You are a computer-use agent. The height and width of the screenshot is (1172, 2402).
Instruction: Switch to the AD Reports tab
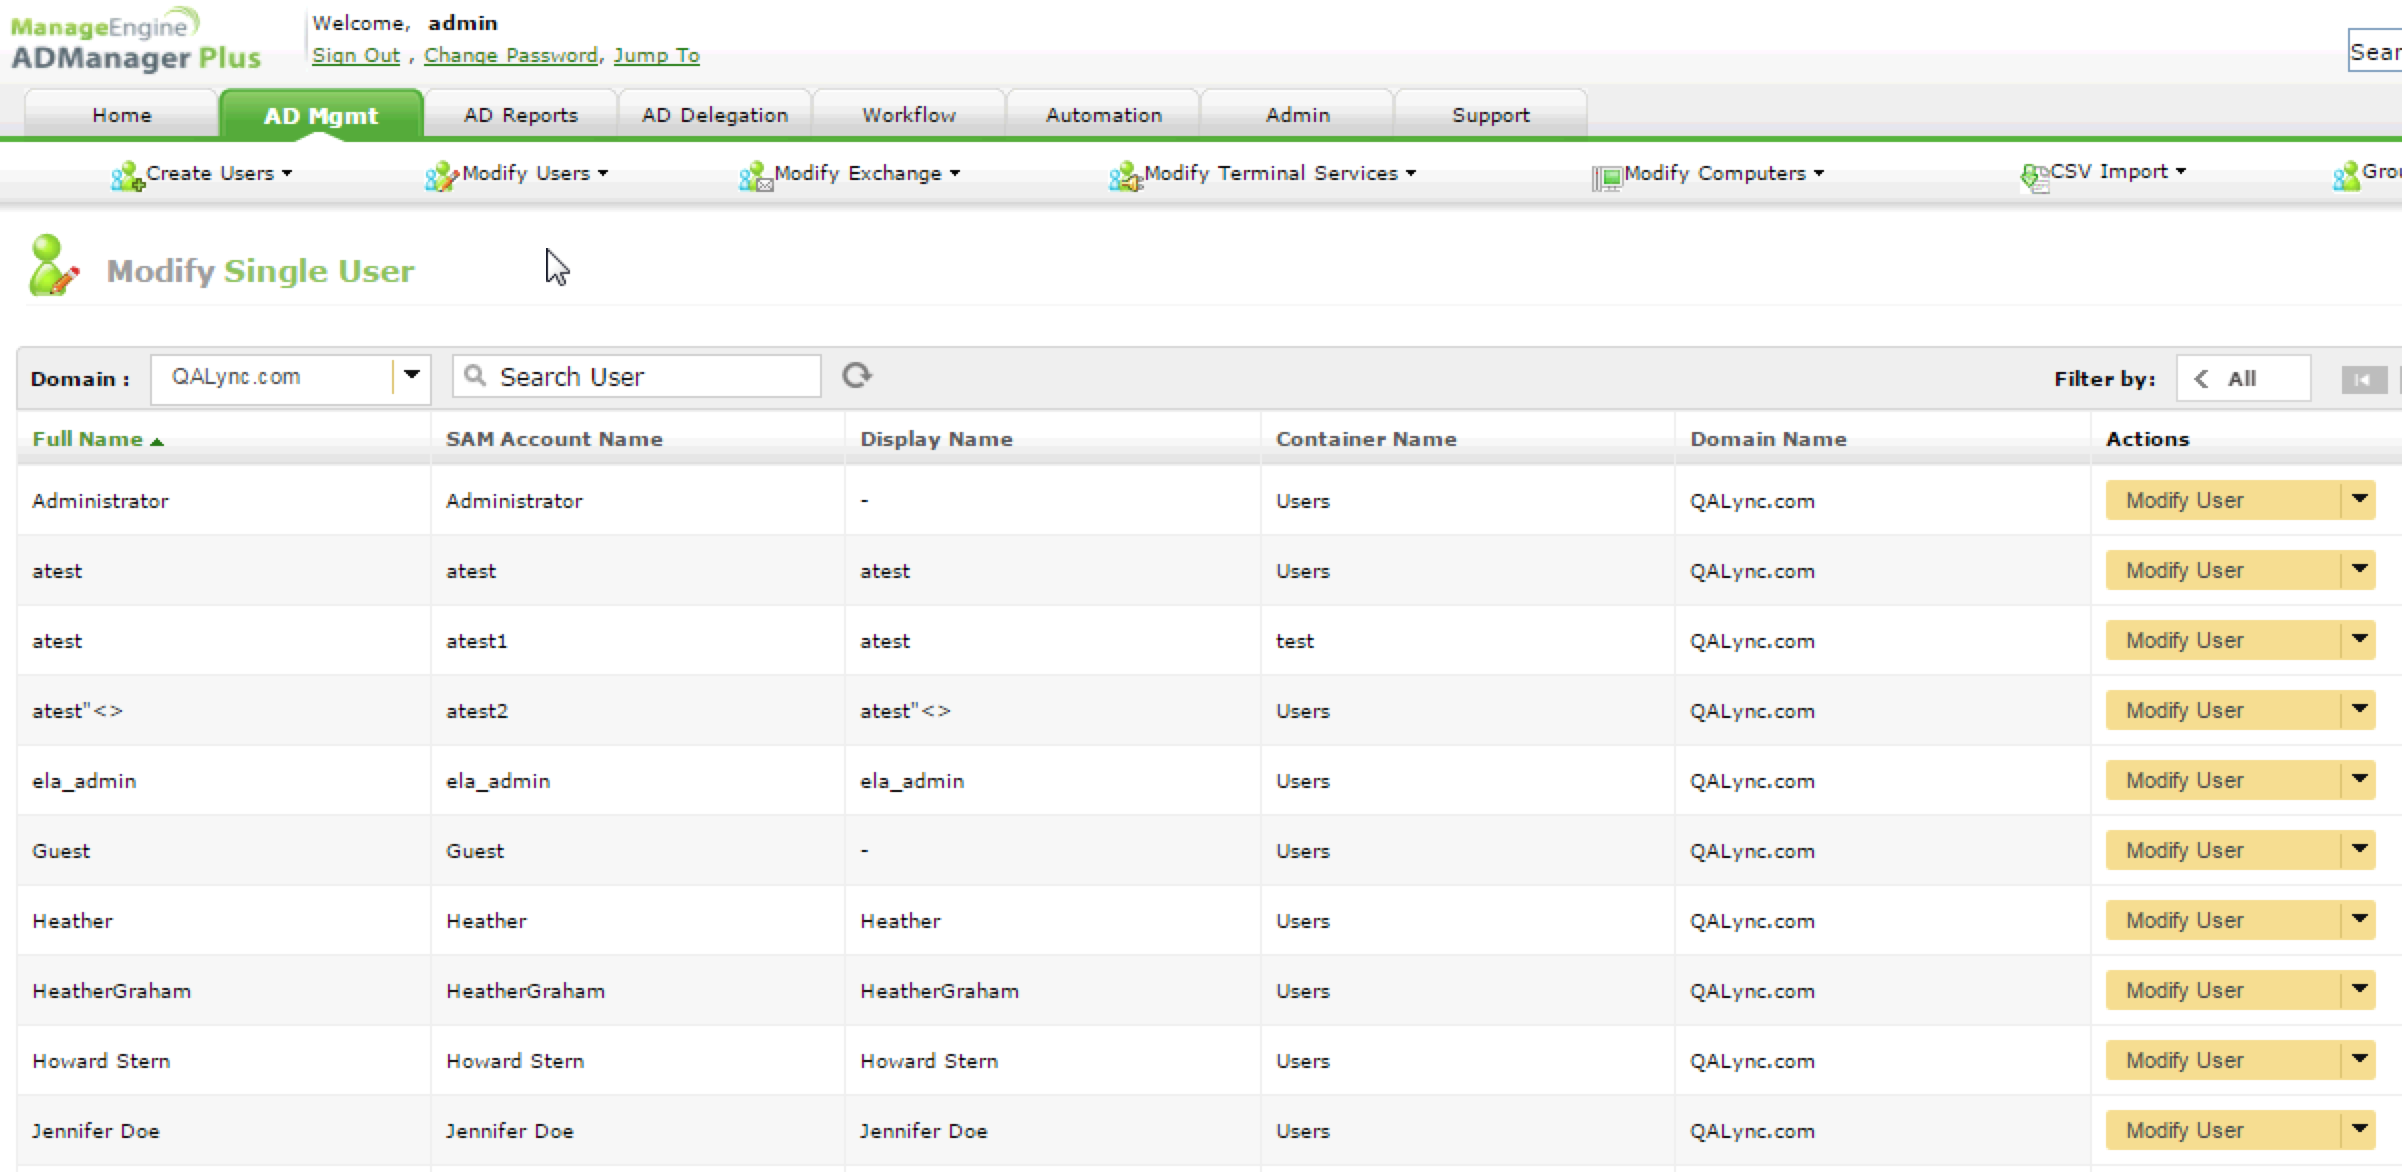520,115
